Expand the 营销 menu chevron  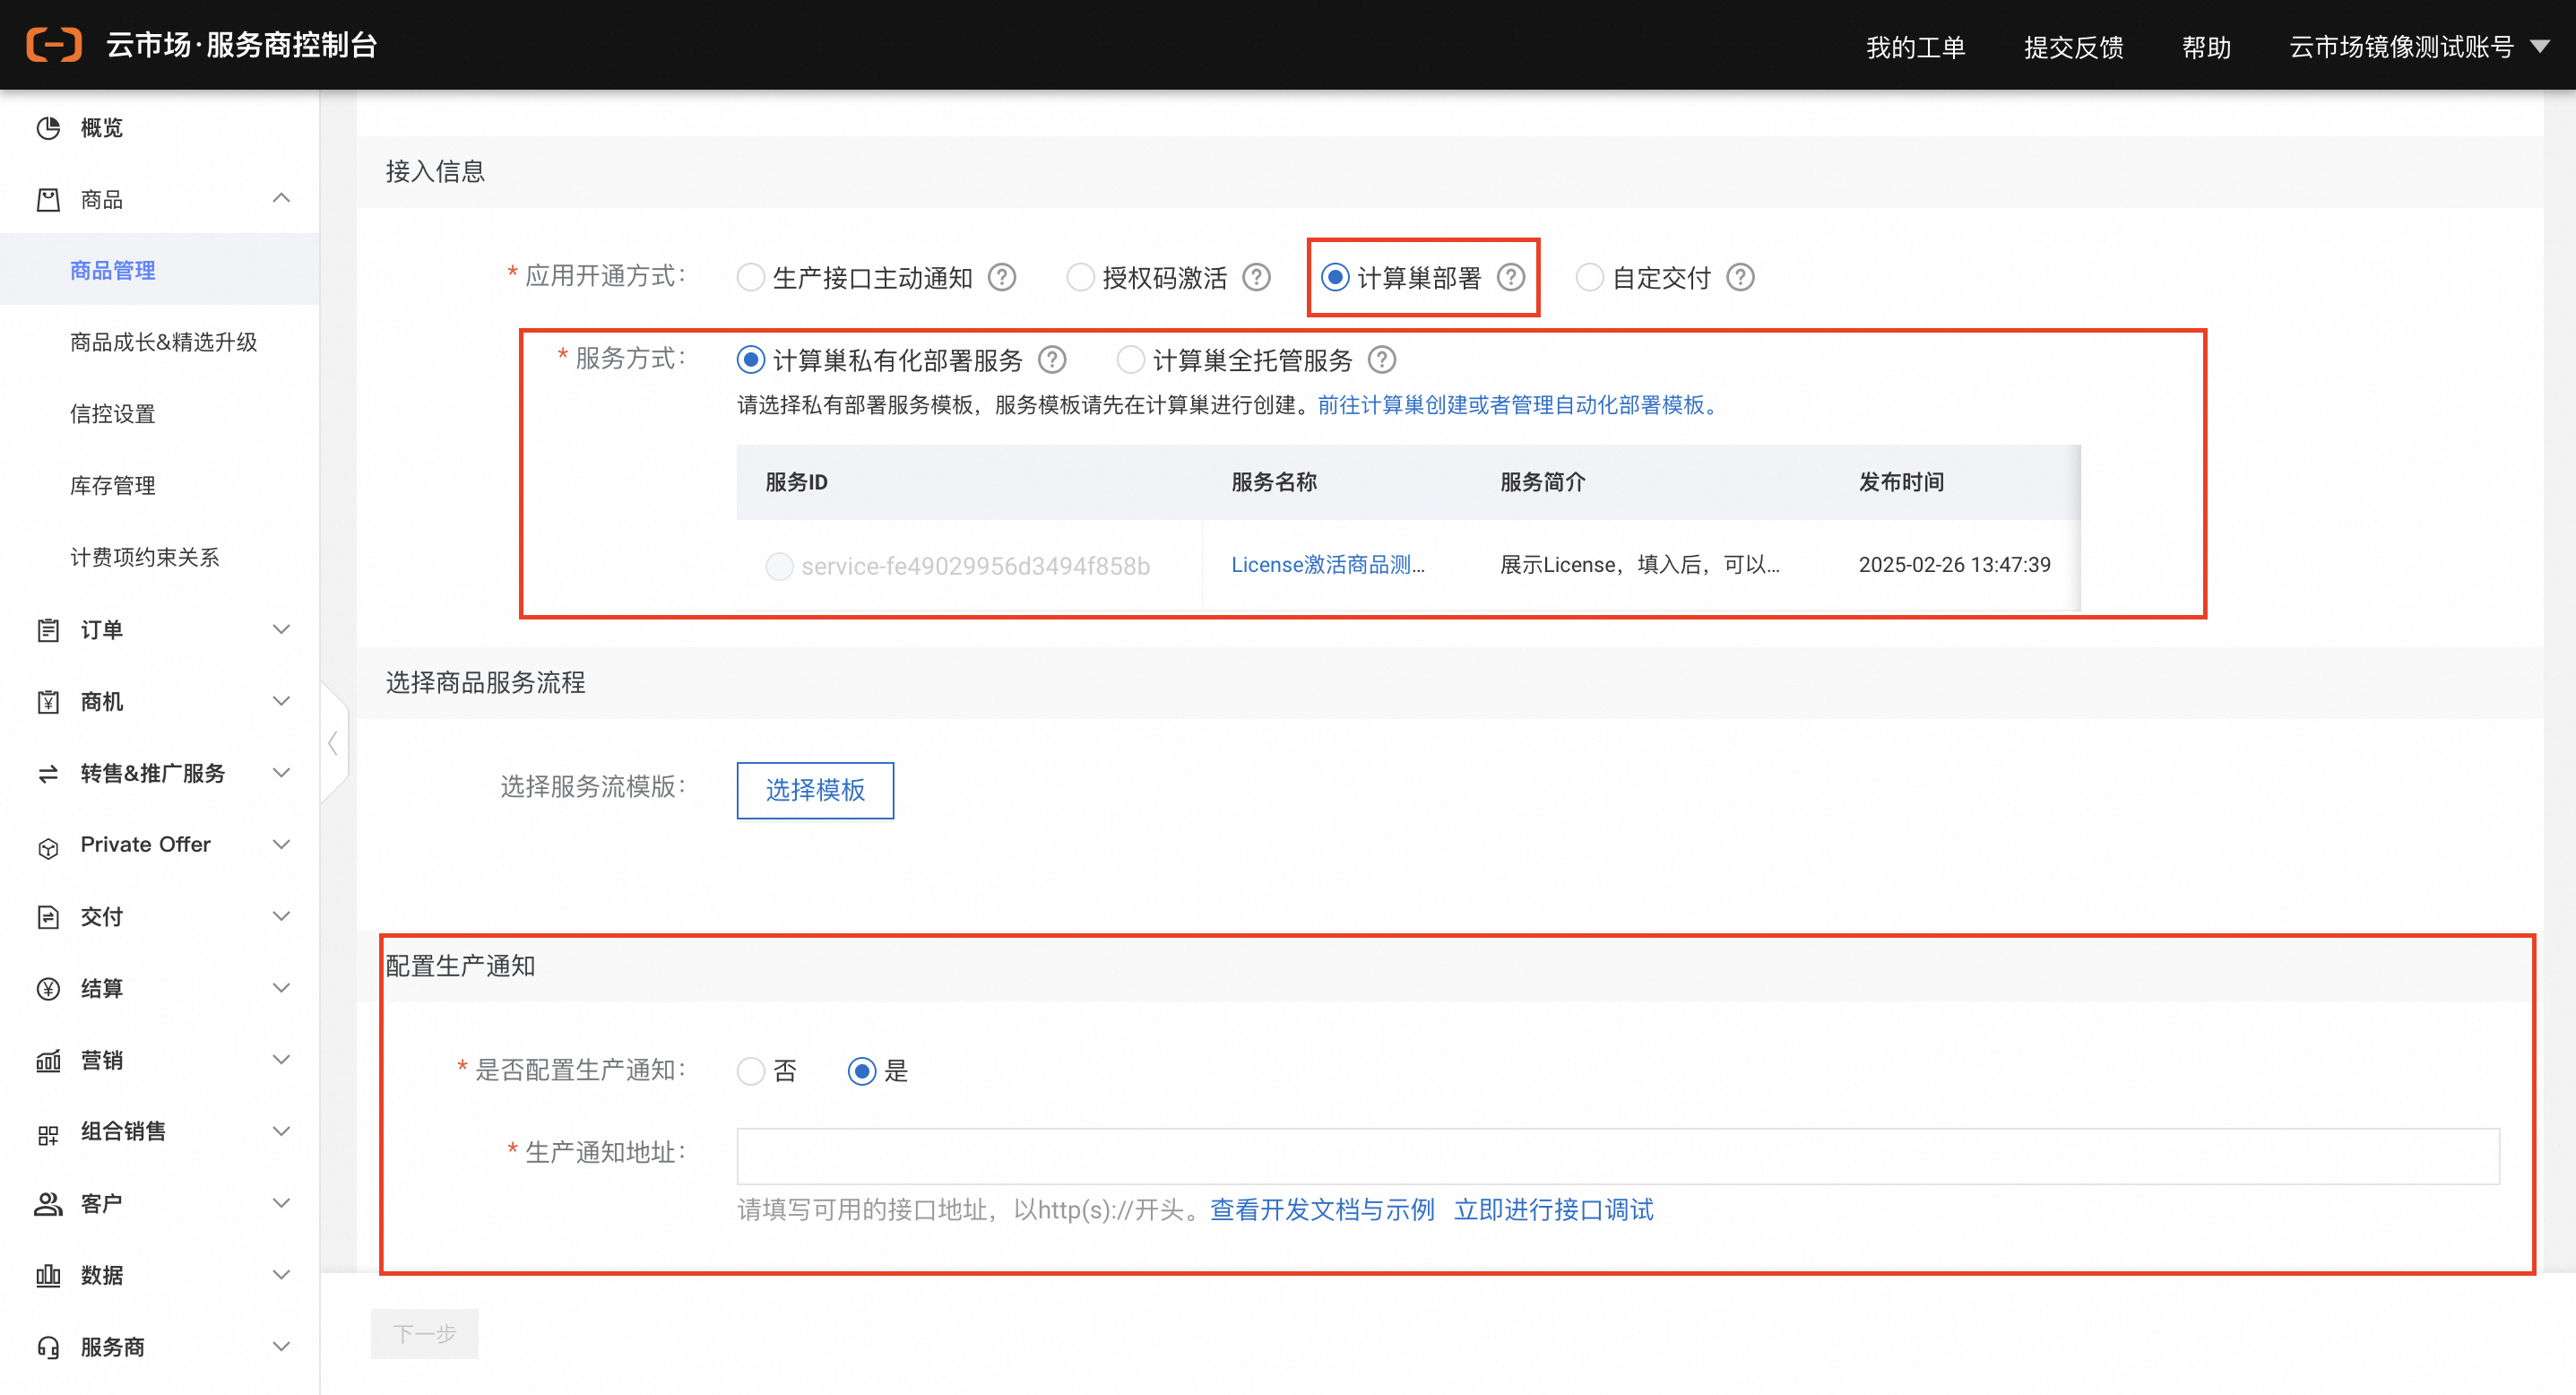click(282, 1060)
